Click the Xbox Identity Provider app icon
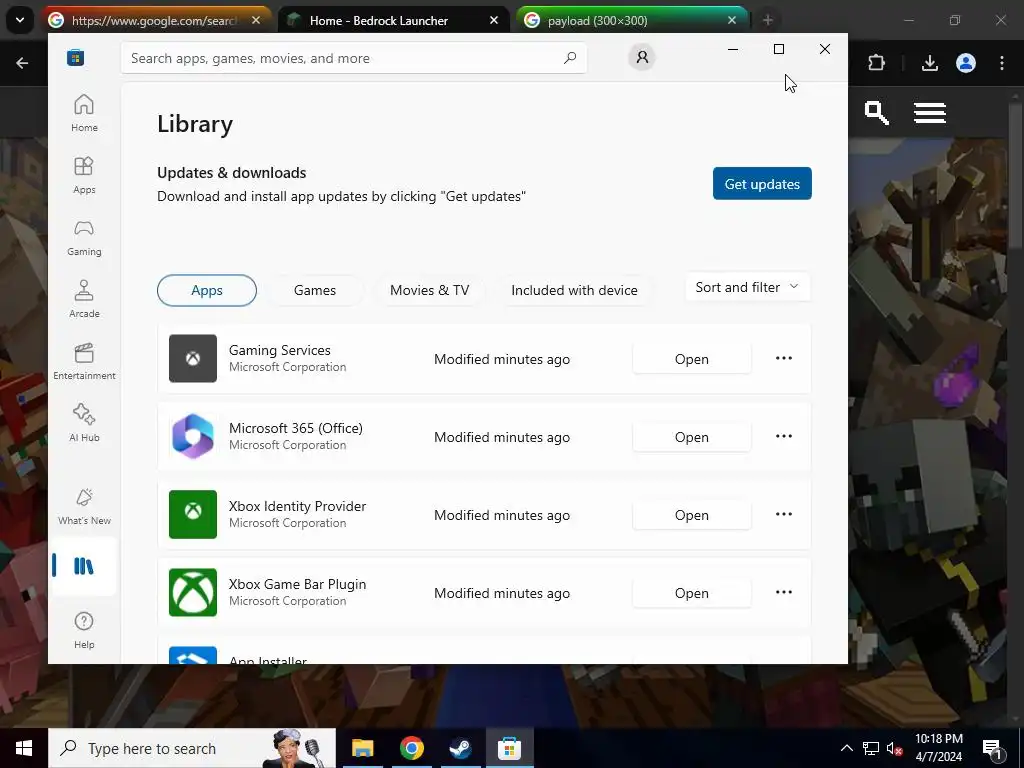 193,515
